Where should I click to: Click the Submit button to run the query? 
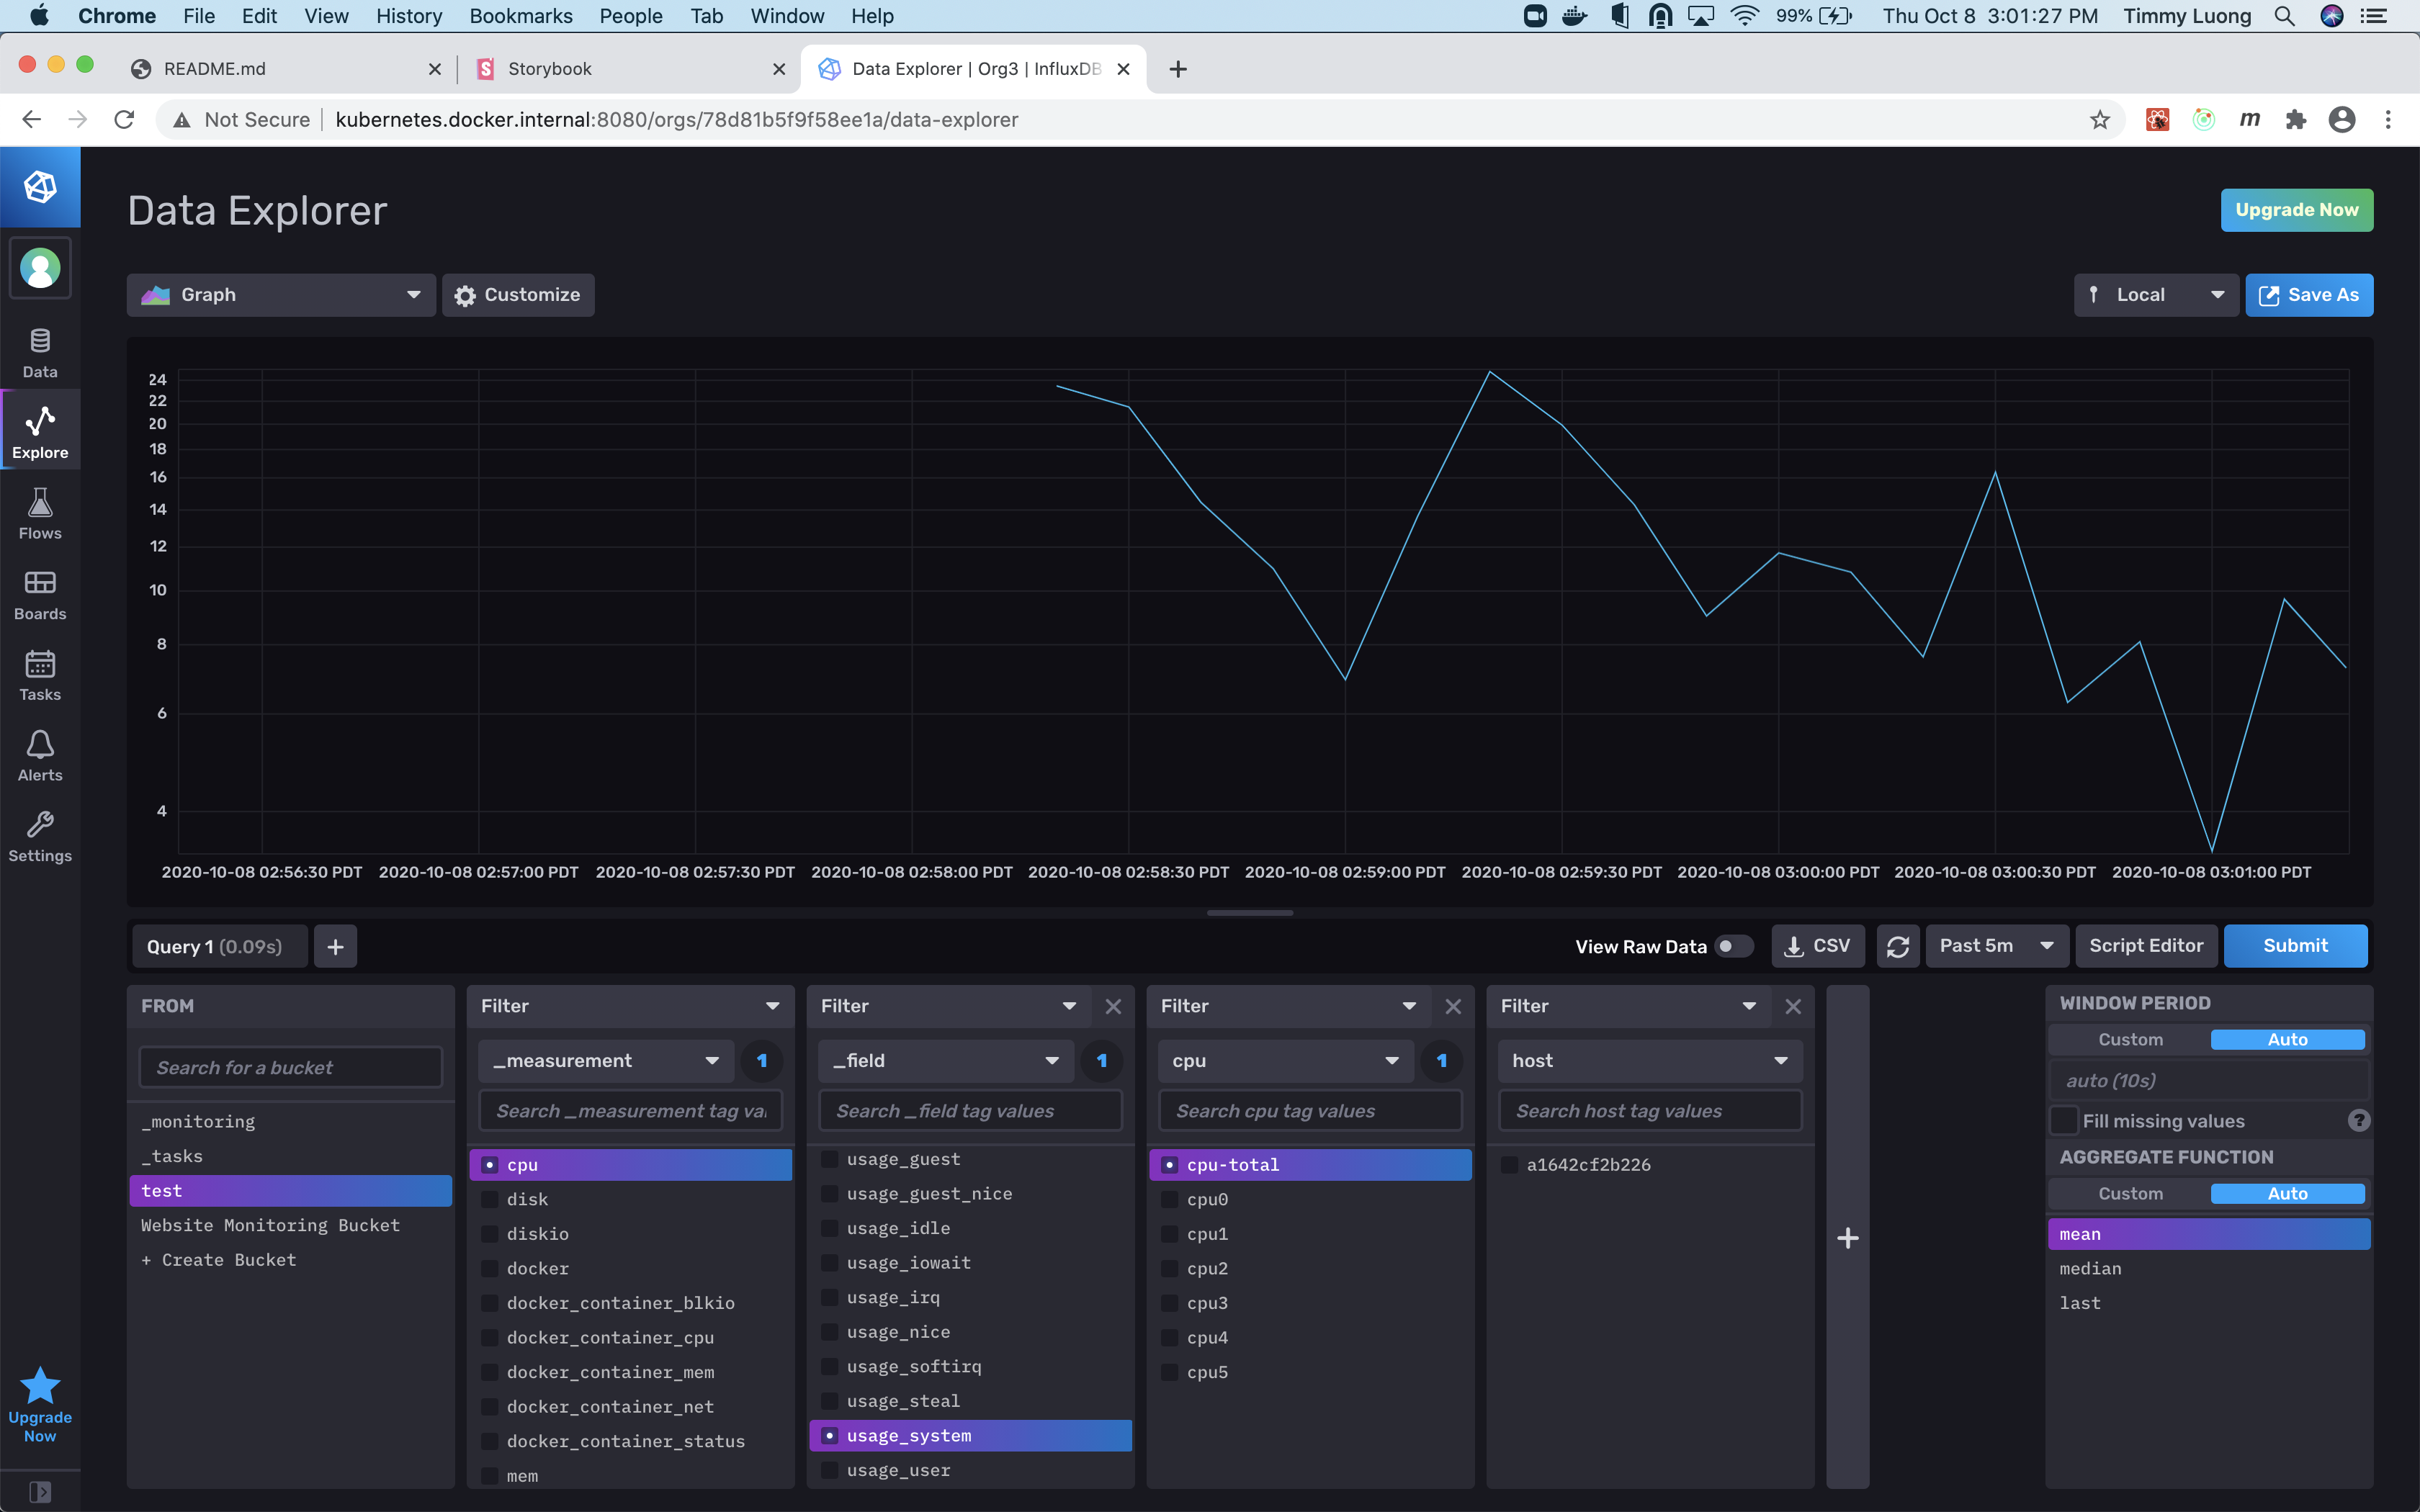tap(2295, 945)
